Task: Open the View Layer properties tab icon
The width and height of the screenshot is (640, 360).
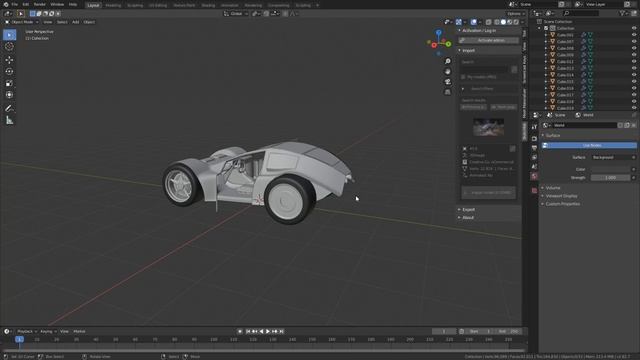Action: tap(534, 158)
